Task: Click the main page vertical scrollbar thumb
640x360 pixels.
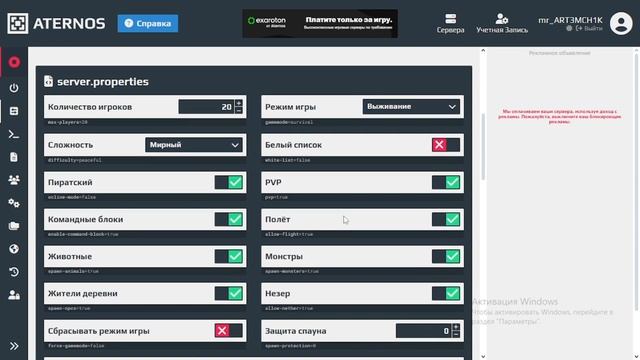Action: tap(483, 147)
